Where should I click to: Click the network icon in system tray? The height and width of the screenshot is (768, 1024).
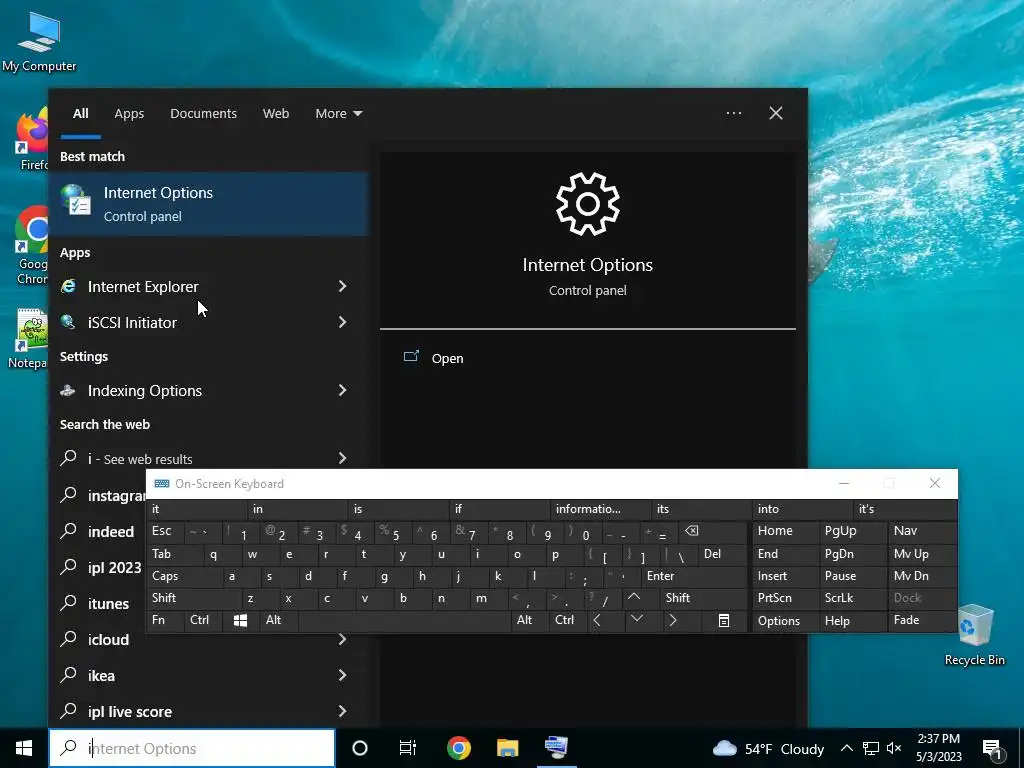(871, 748)
